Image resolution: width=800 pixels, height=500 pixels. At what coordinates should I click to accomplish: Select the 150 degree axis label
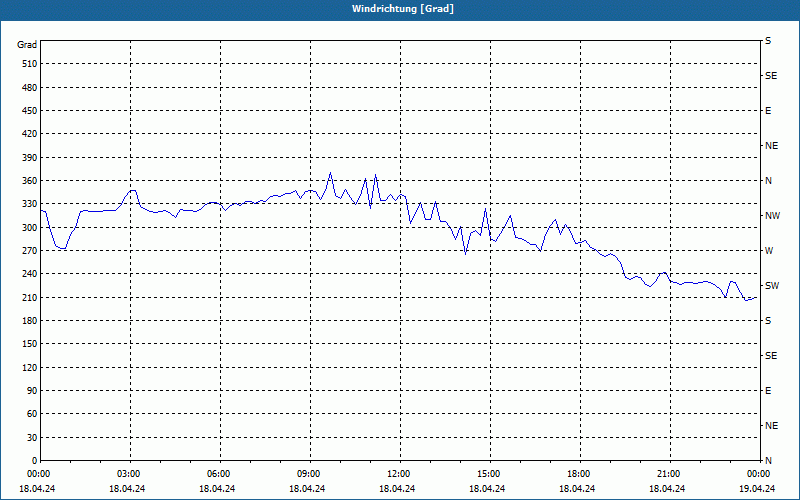[x=30, y=344]
